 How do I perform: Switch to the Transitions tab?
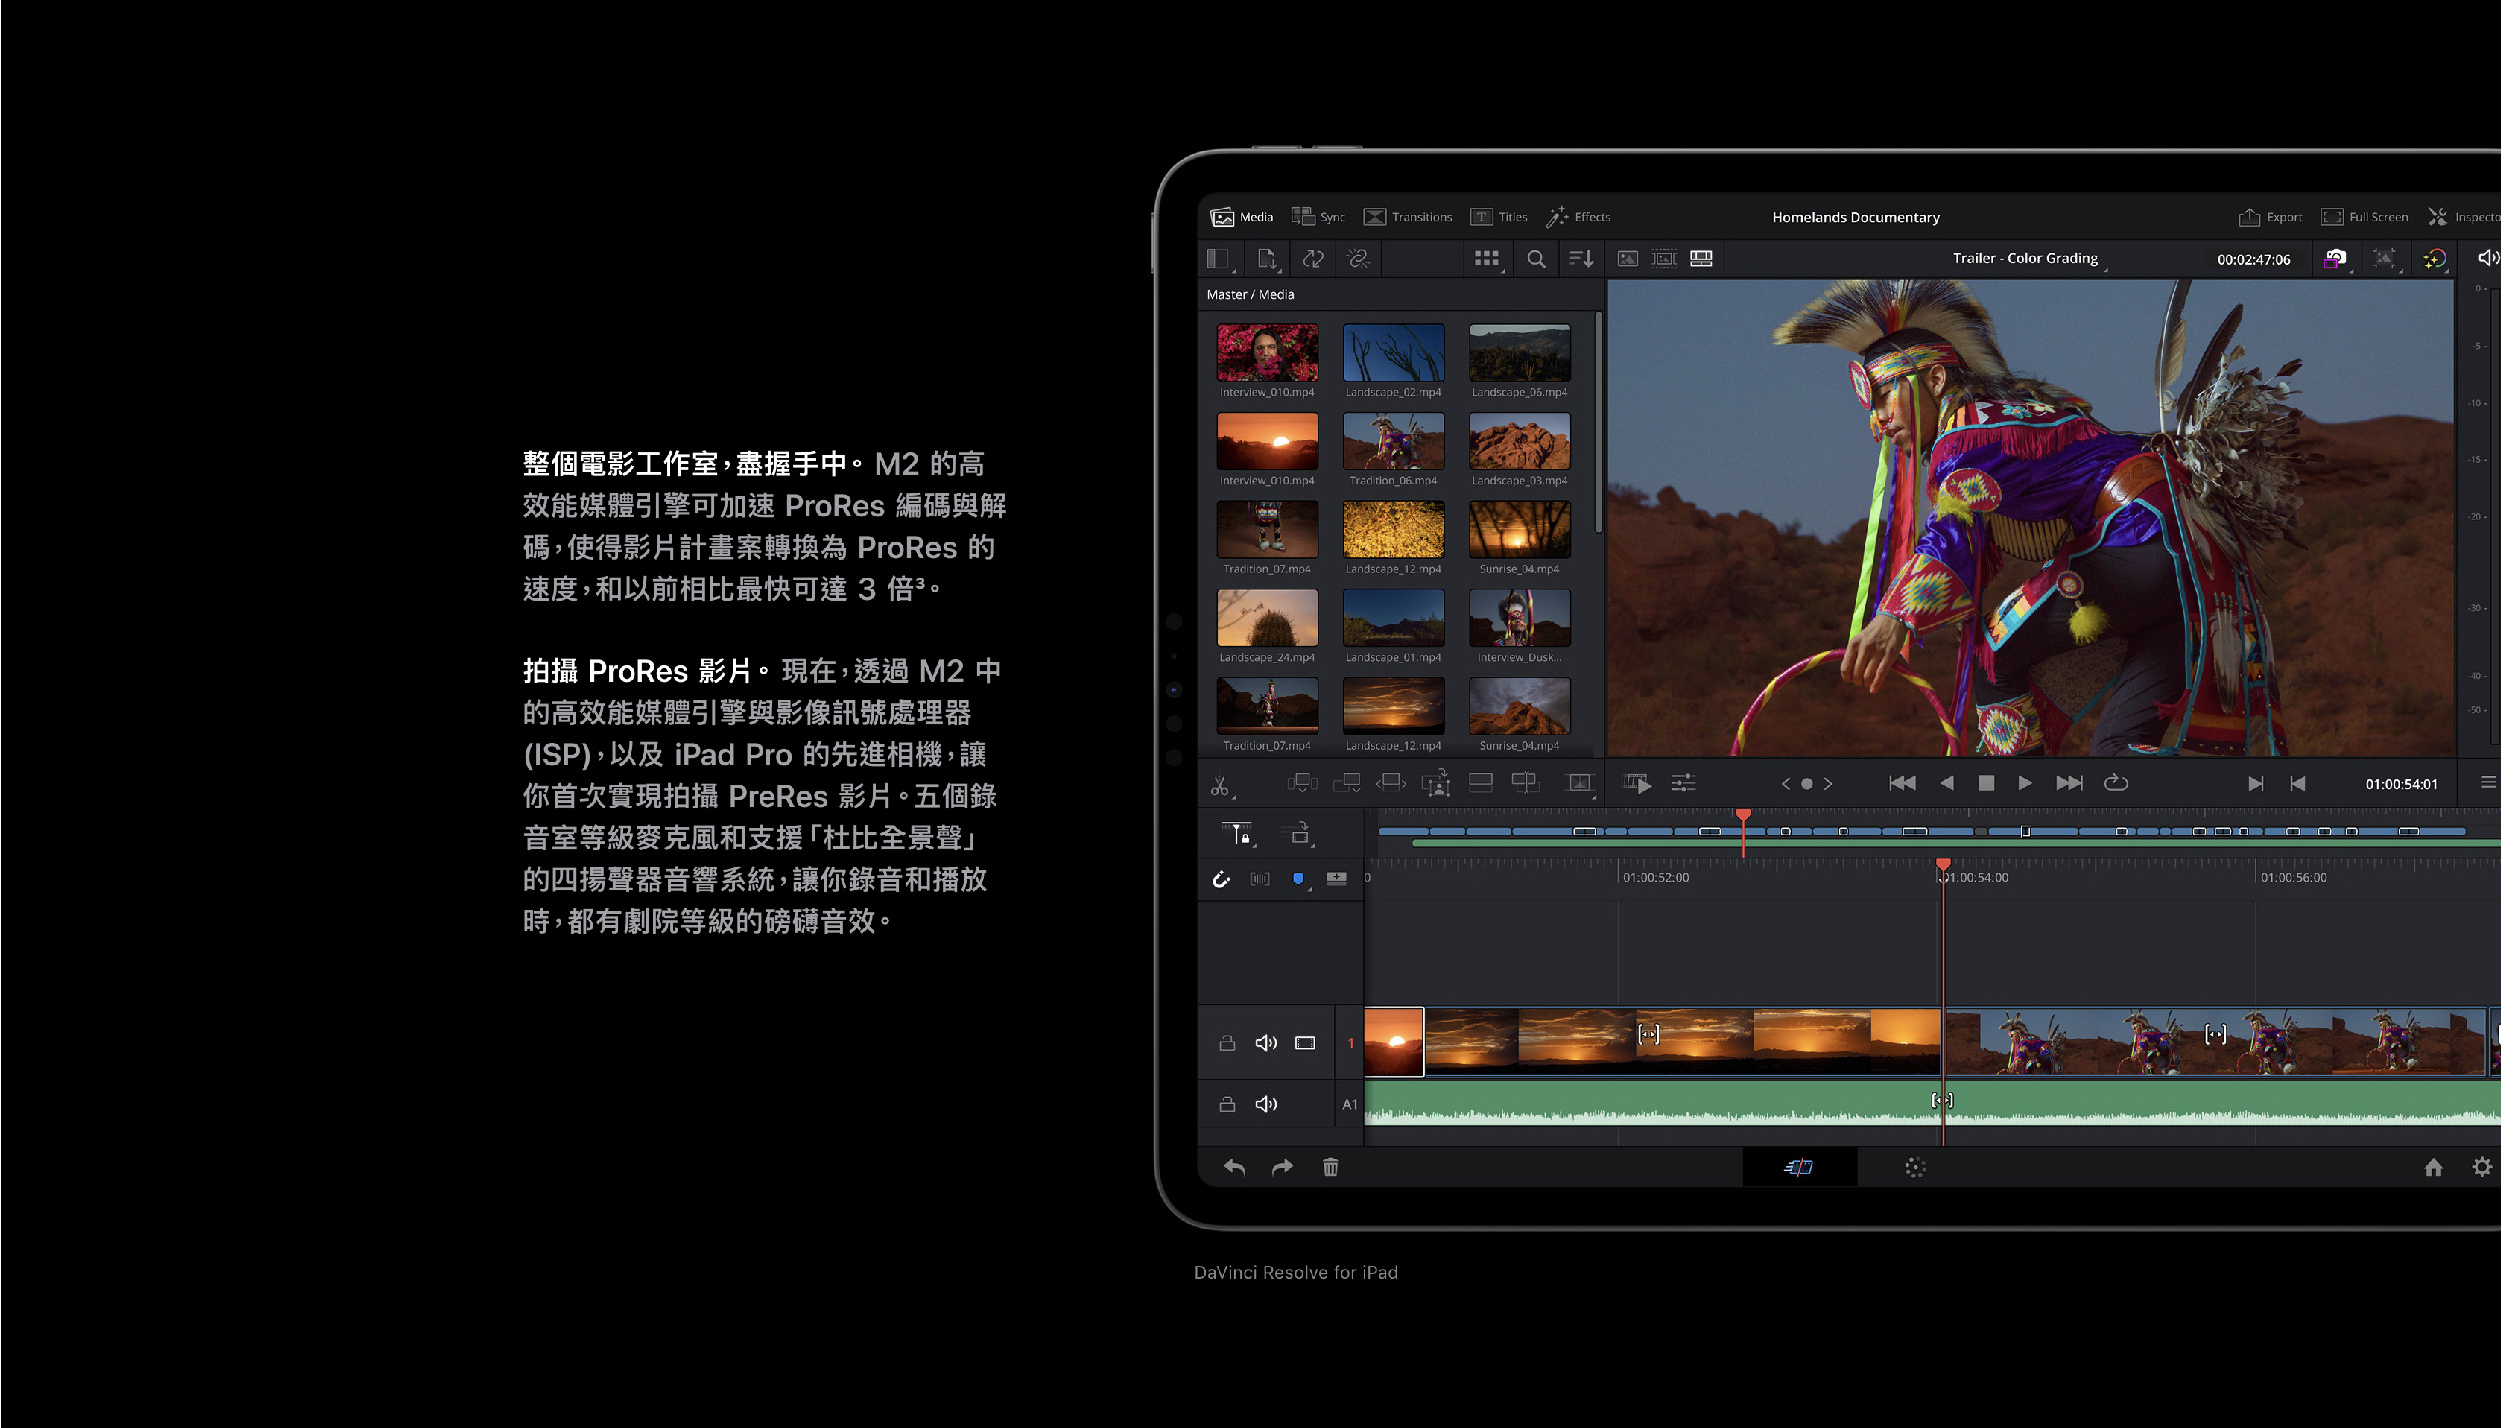[1408, 217]
